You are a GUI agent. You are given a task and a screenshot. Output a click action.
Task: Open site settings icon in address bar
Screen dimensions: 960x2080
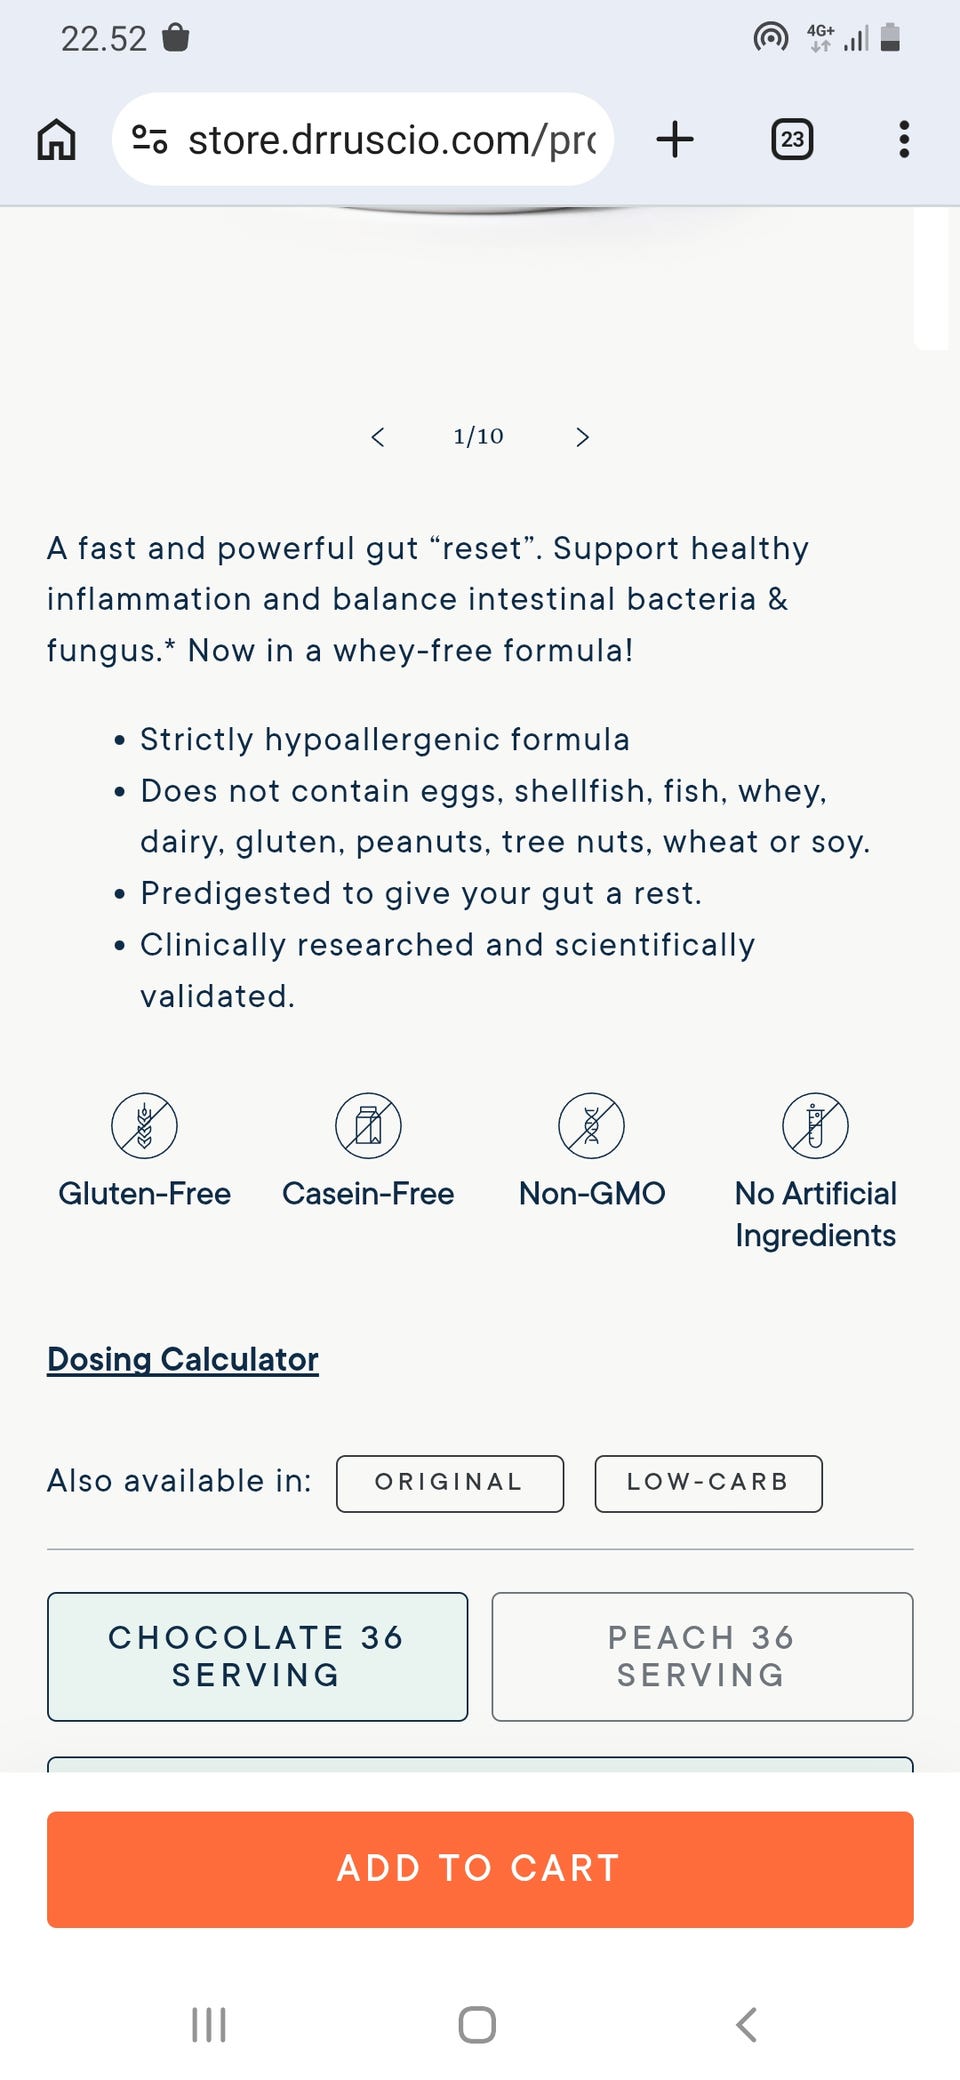click(x=150, y=139)
